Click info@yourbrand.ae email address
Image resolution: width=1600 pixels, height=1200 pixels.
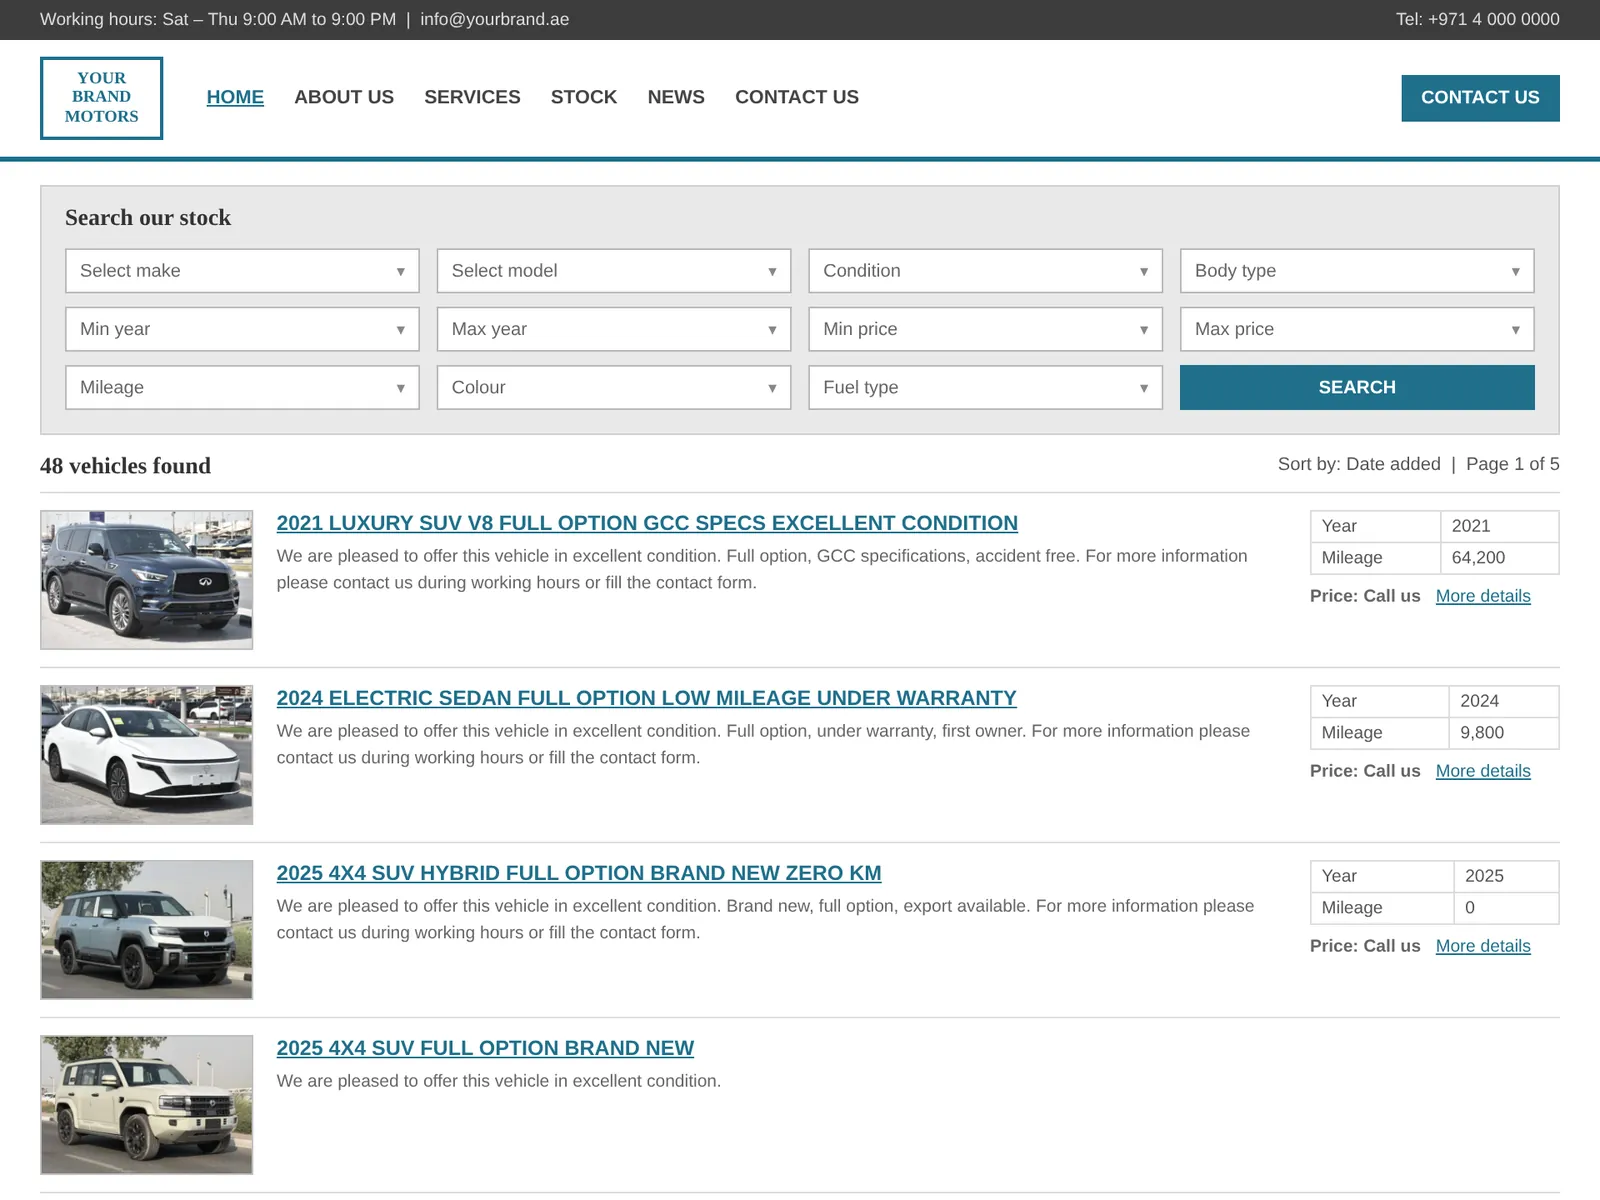pos(495,19)
